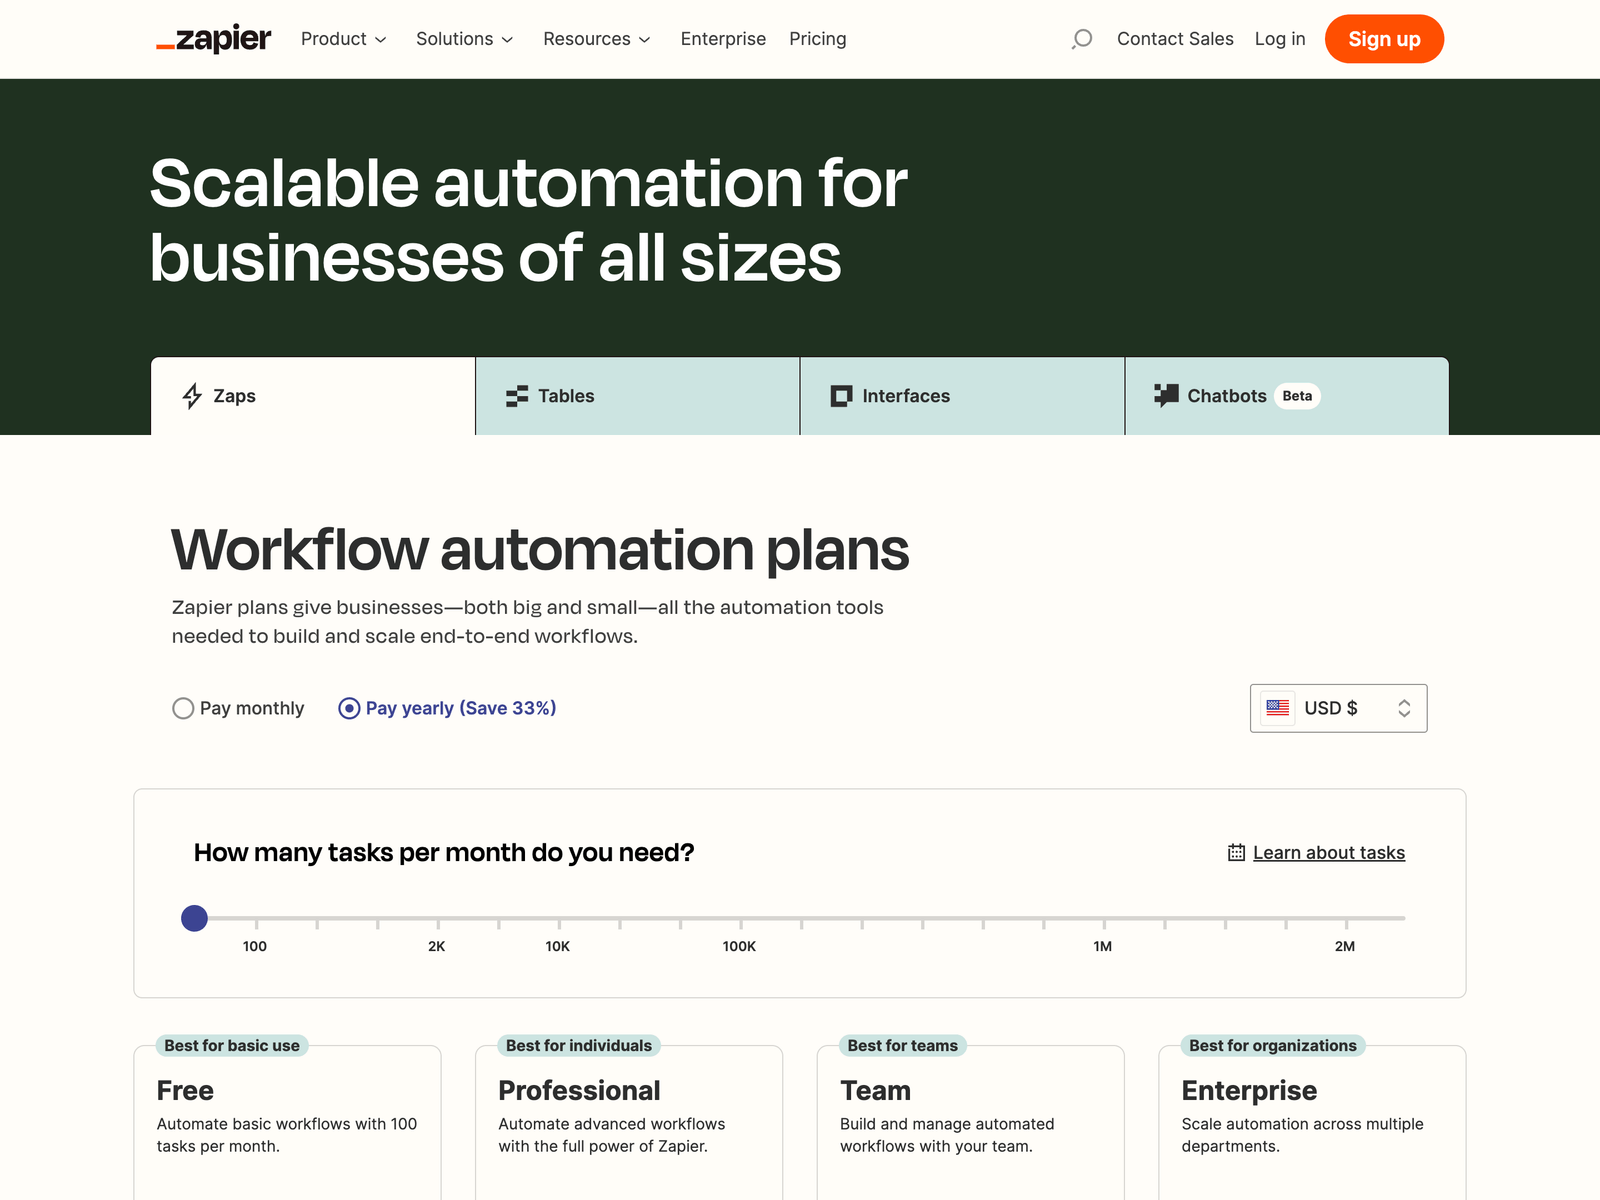
Task: Select the Team plan heading
Action: click(x=875, y=1090)
